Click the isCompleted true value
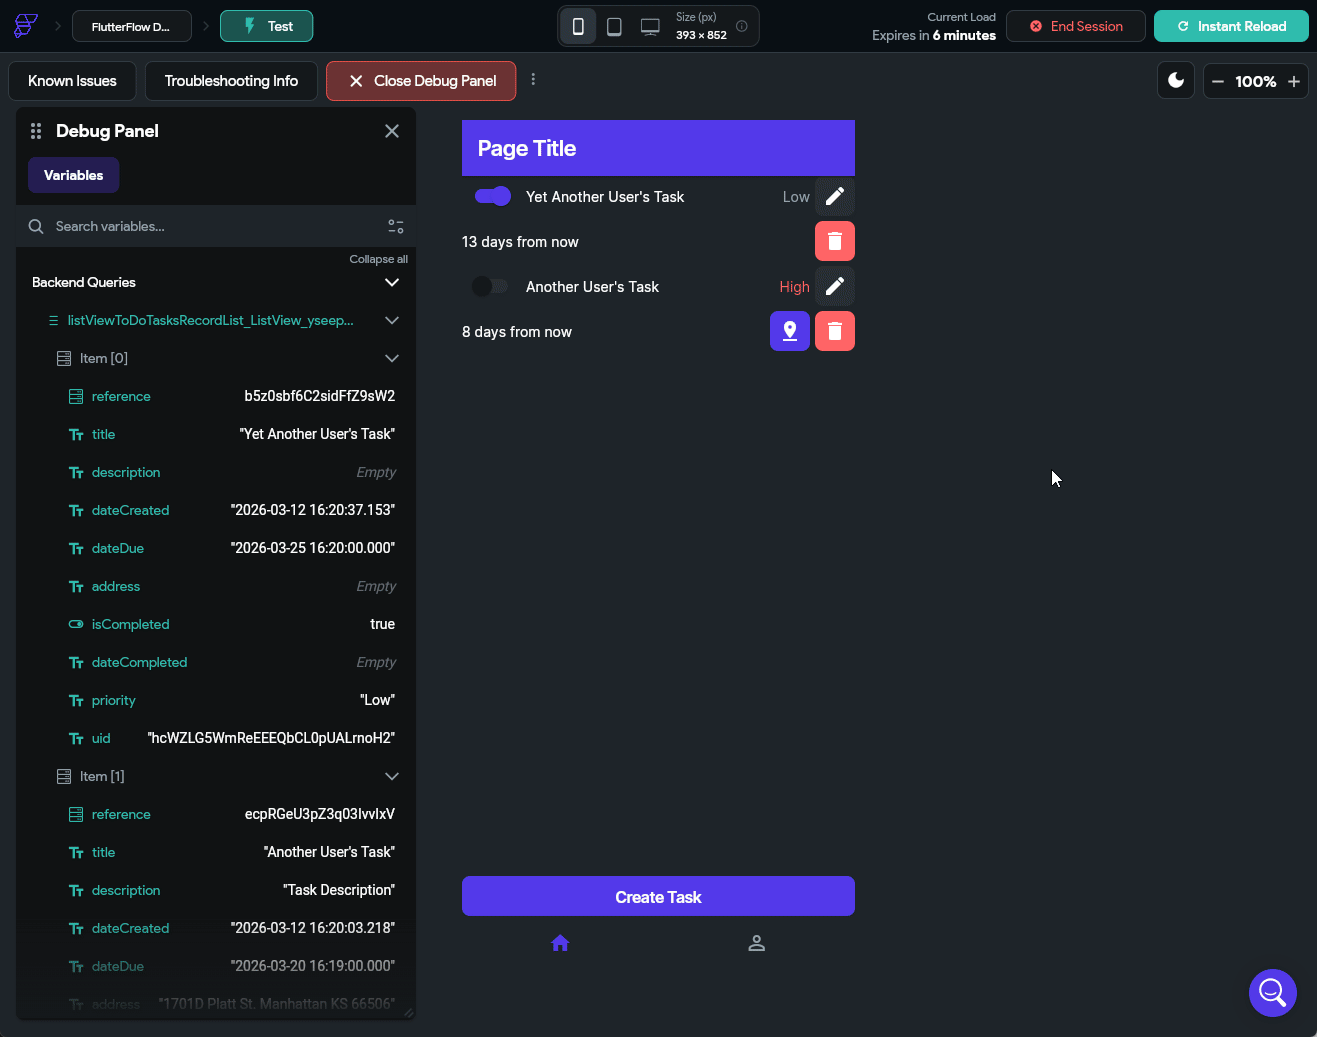1317x1037 pixels. coord(383,624)
